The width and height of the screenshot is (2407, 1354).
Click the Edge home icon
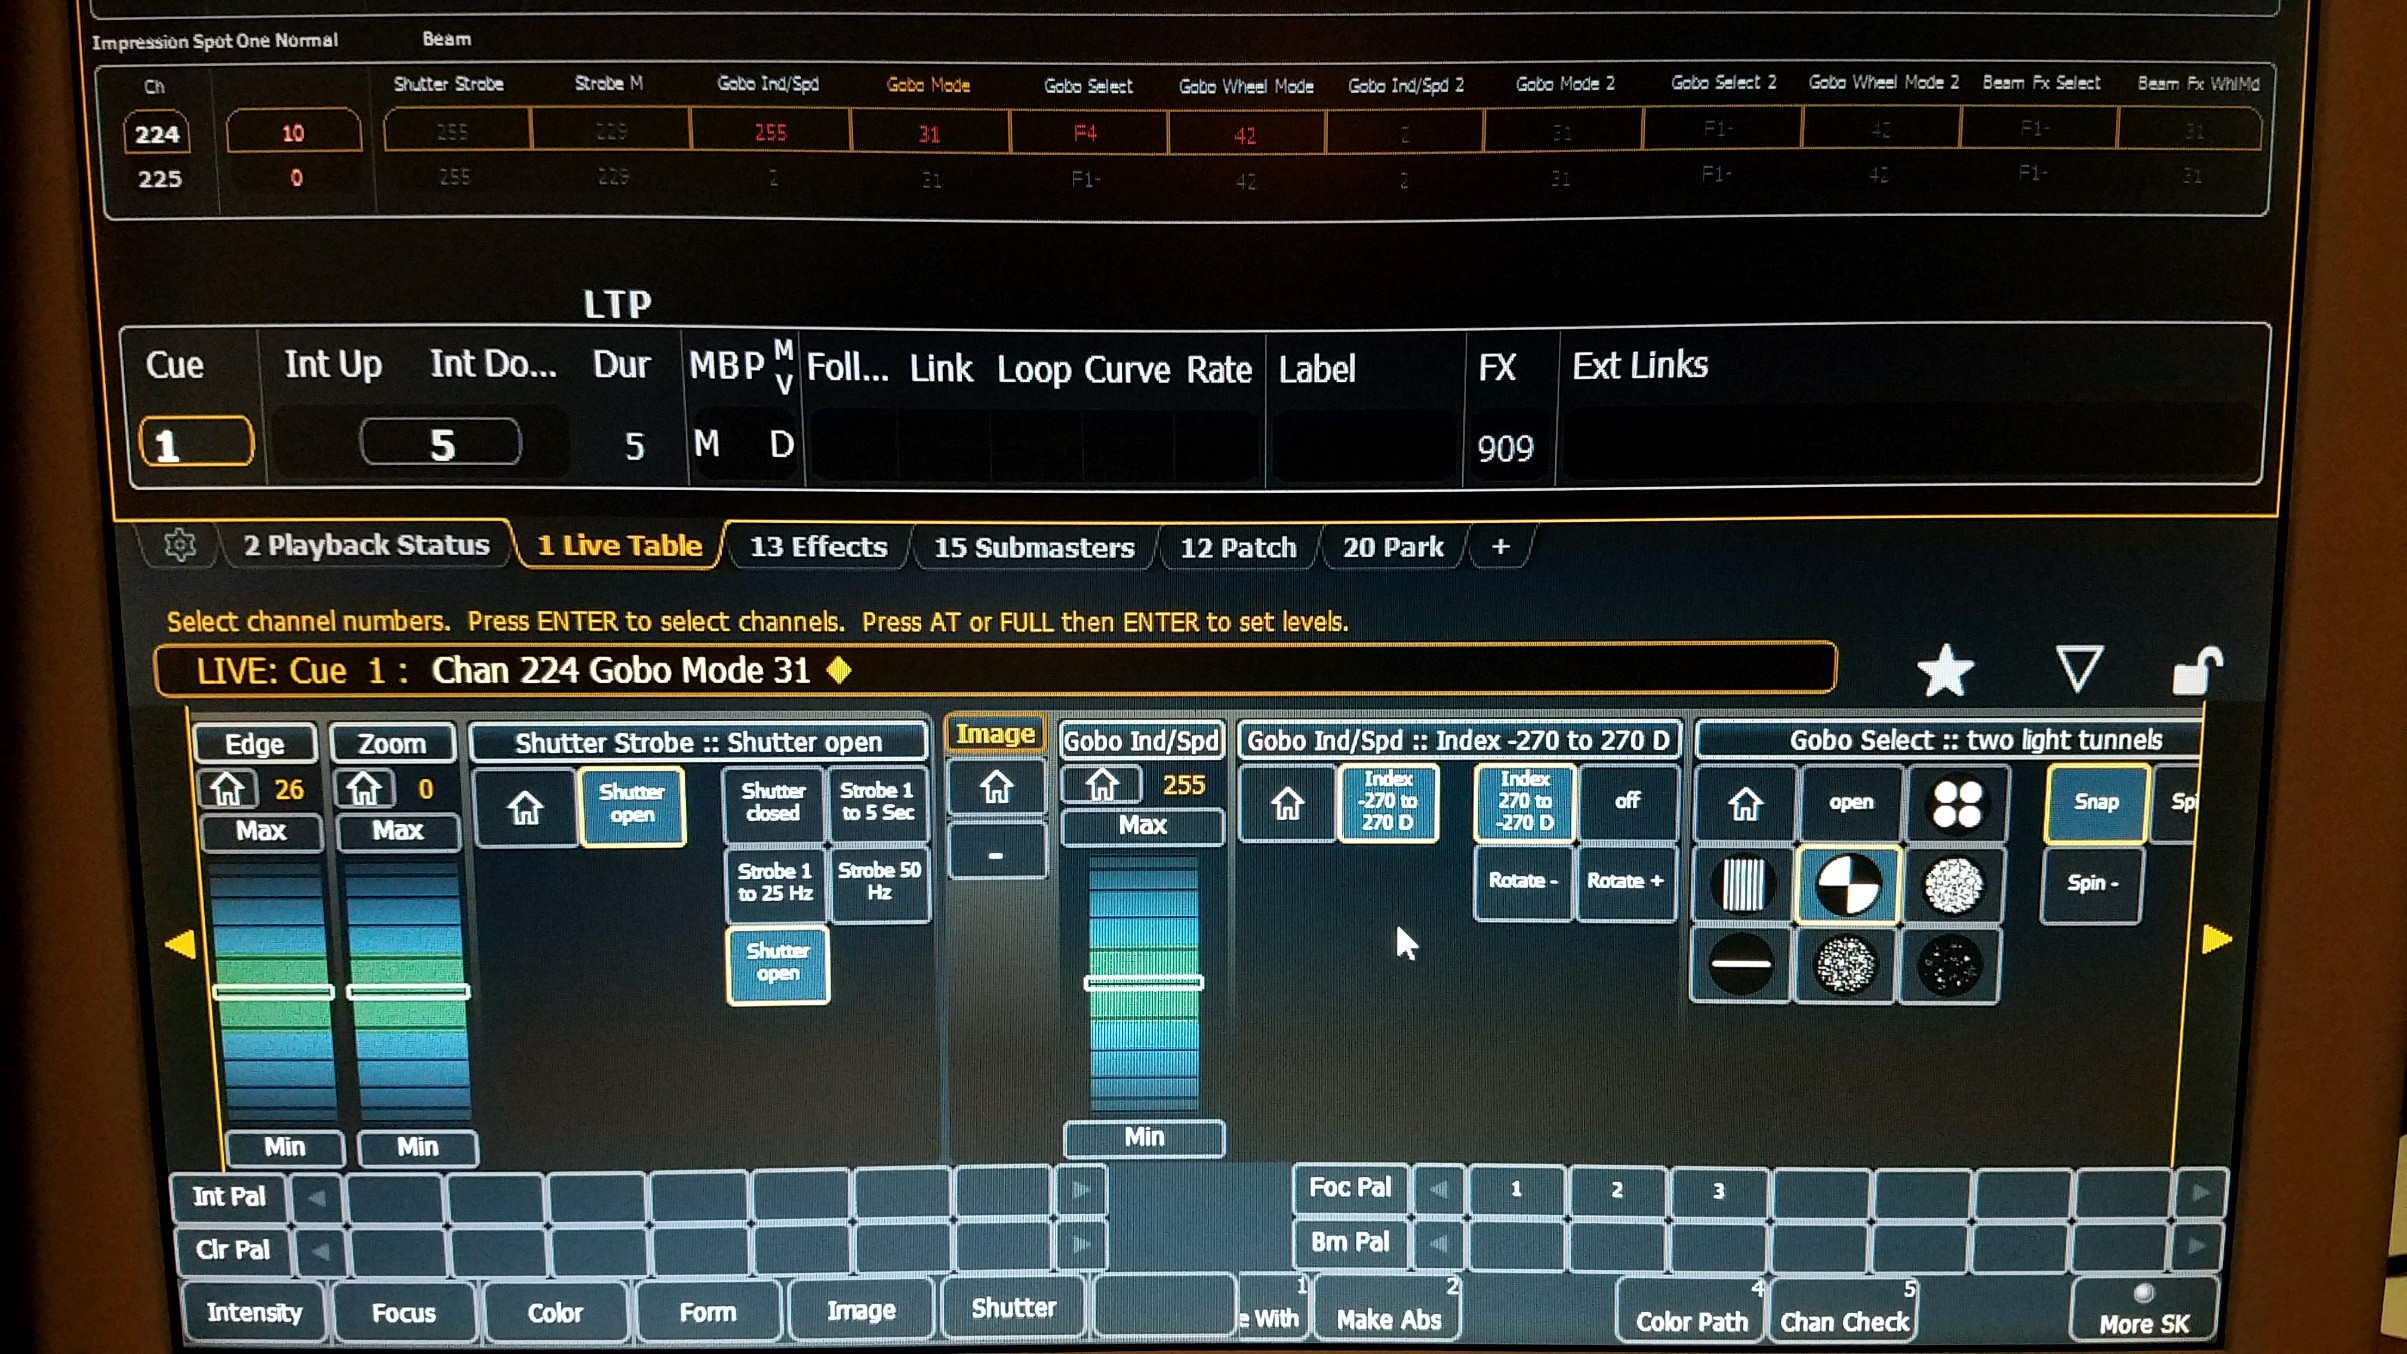[x=228, y=789]
